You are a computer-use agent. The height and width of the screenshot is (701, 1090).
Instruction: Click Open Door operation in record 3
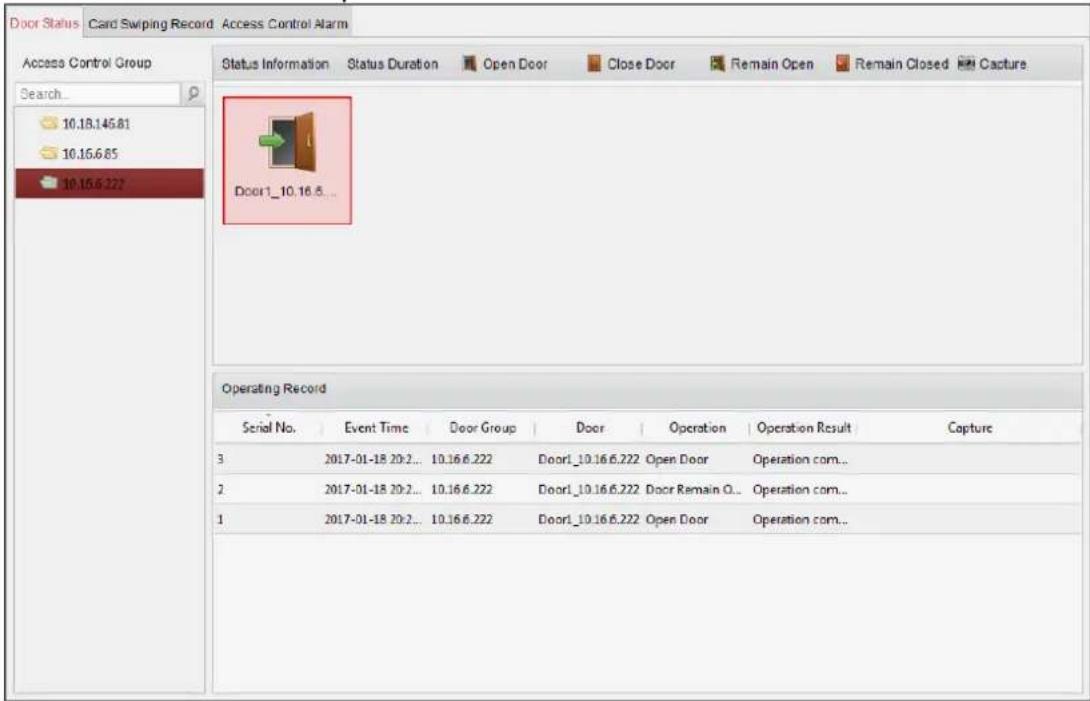point(677,460)
